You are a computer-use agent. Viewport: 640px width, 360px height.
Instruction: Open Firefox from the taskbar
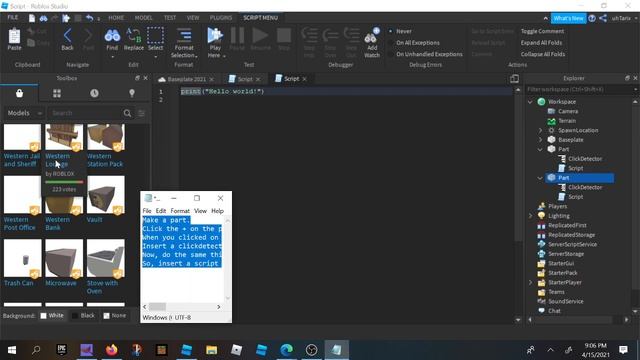[111, 350]
